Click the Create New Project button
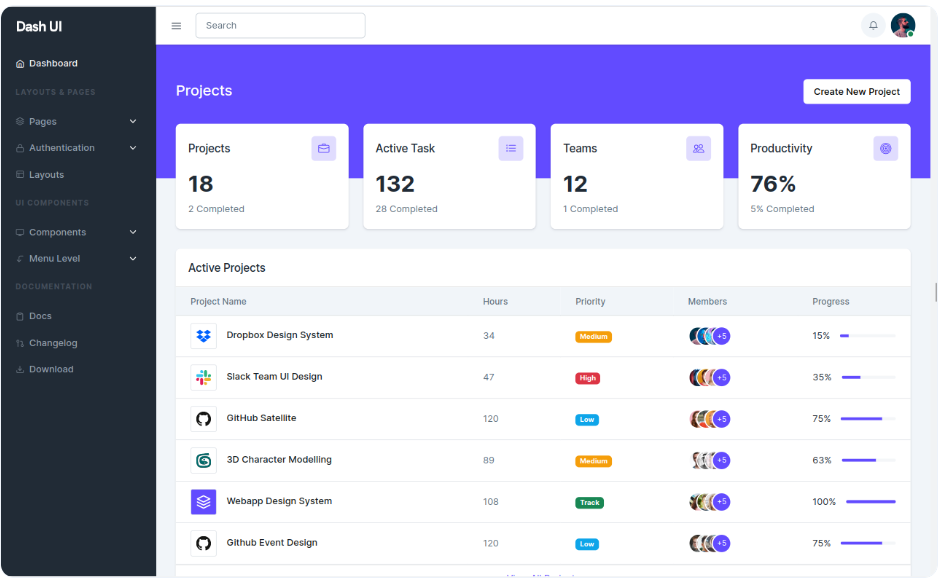The image size is (941, 582). [856, 92]
